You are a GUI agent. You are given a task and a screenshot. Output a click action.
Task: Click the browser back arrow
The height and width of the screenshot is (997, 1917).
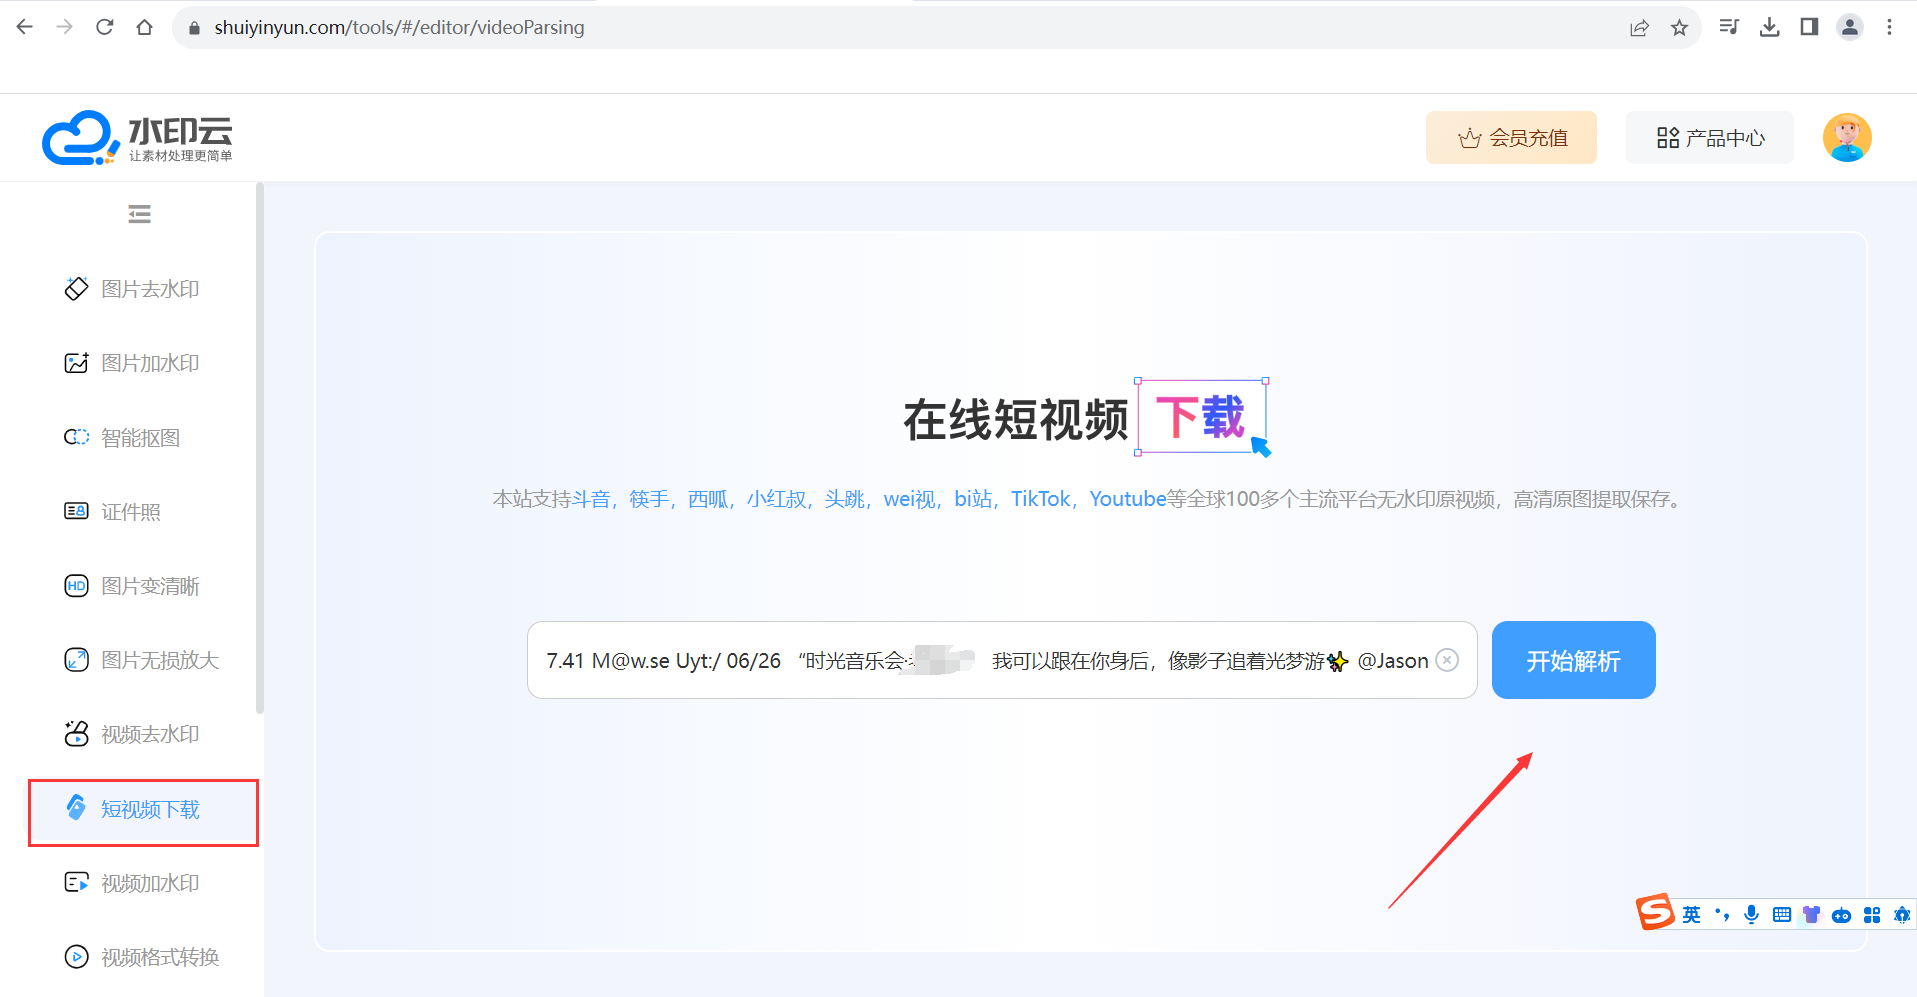pyautogui.click(x=25, y=27)
